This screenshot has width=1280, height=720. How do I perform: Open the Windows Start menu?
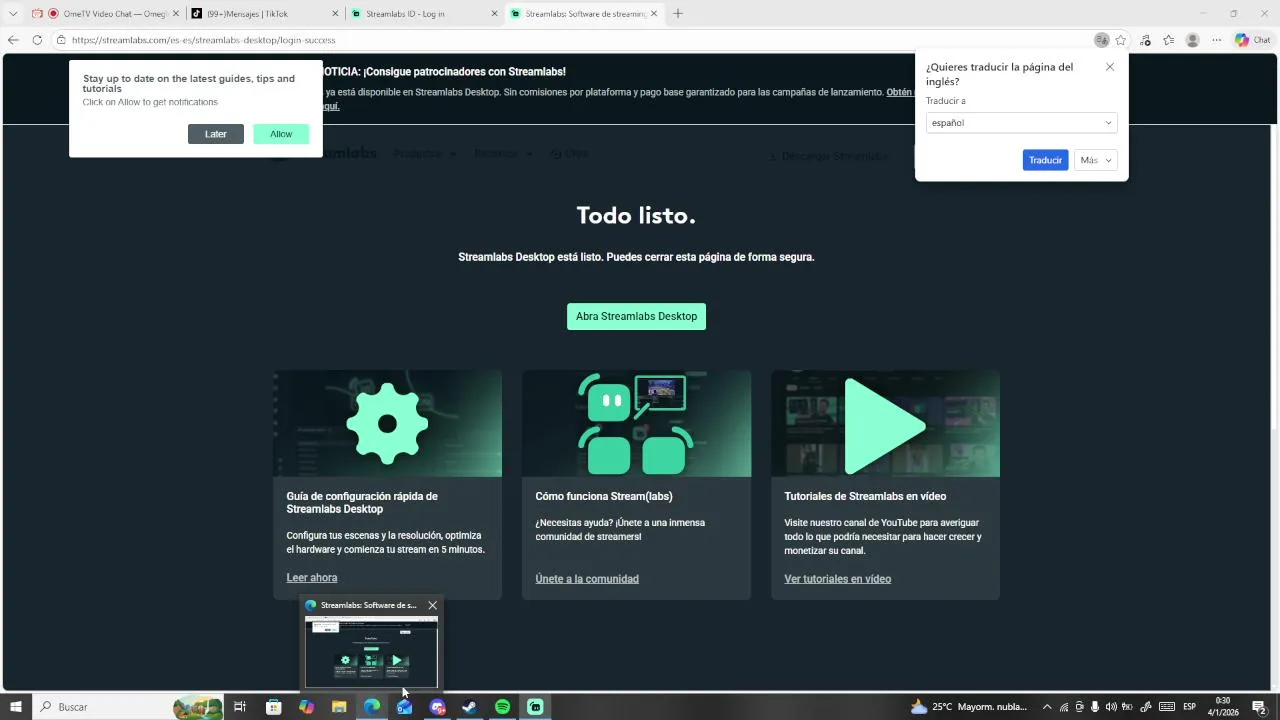click(15, 707)
